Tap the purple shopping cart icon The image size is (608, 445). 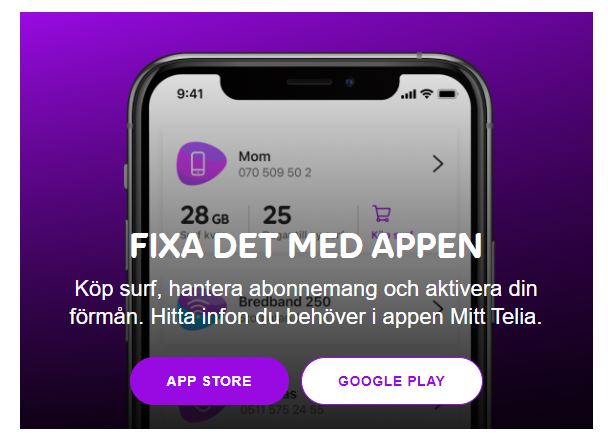click(x=382, y=213)
